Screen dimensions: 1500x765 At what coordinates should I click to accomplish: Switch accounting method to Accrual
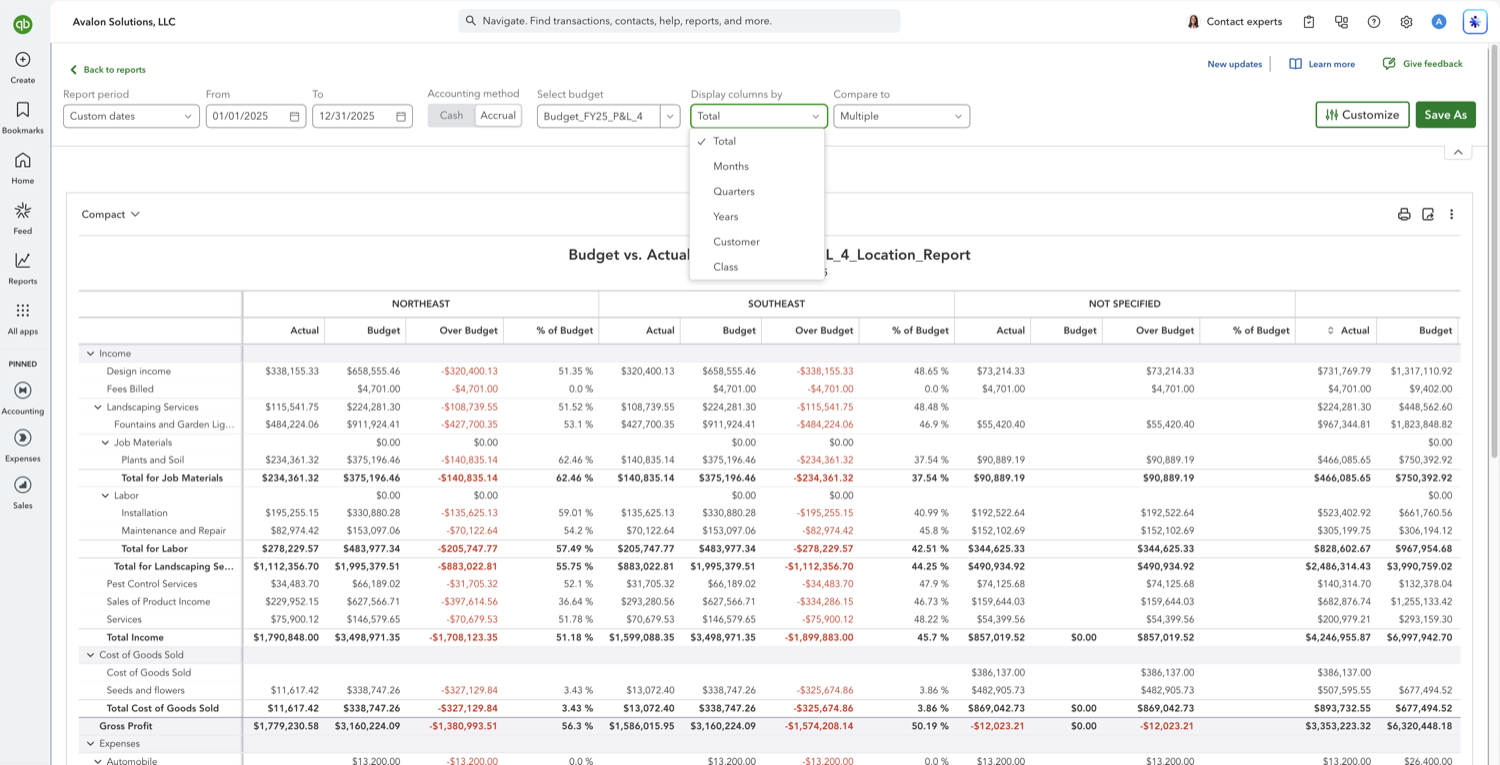click(x=498, y=116)
